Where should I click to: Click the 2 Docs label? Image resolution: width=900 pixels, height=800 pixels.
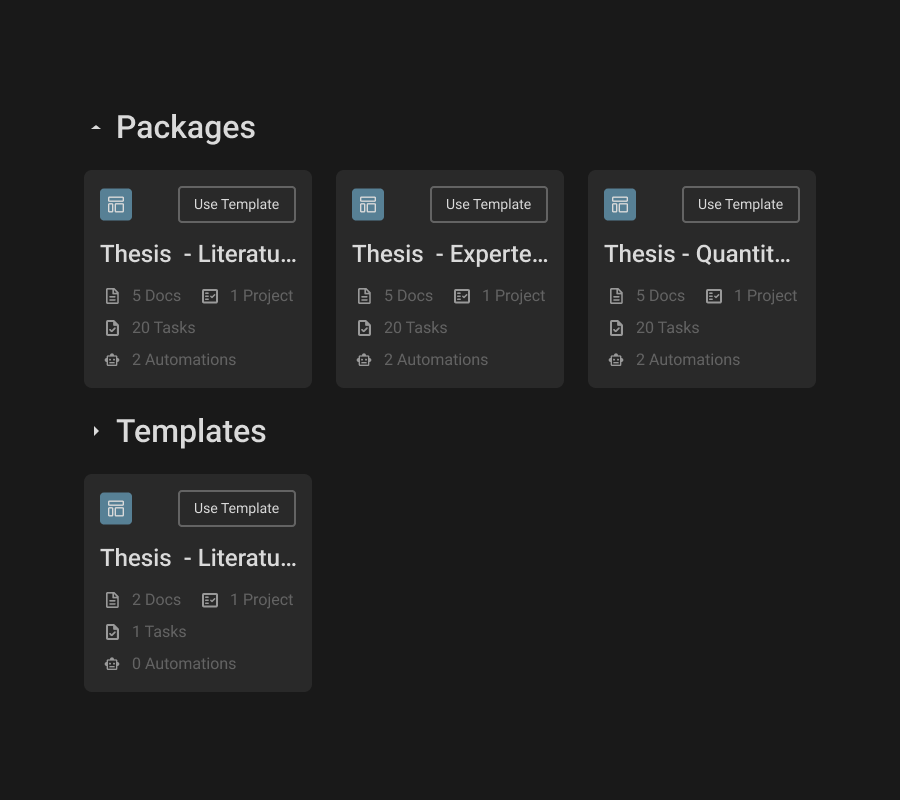click(x=156, y=600)
